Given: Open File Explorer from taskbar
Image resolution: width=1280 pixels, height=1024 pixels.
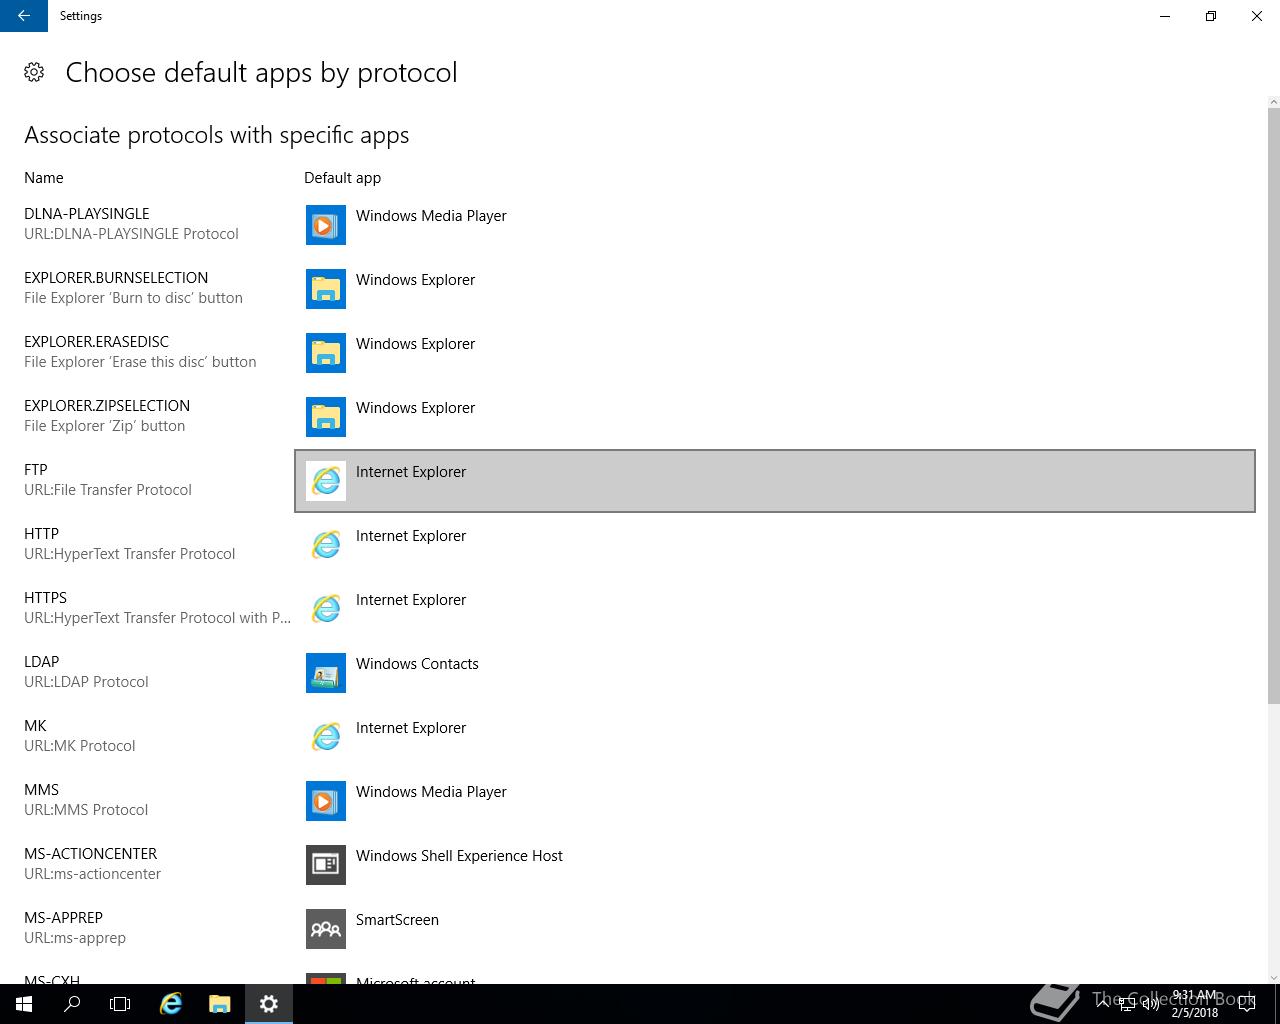Looking at the screenshot, I should pyautogui.click(x=220, y=1004).
